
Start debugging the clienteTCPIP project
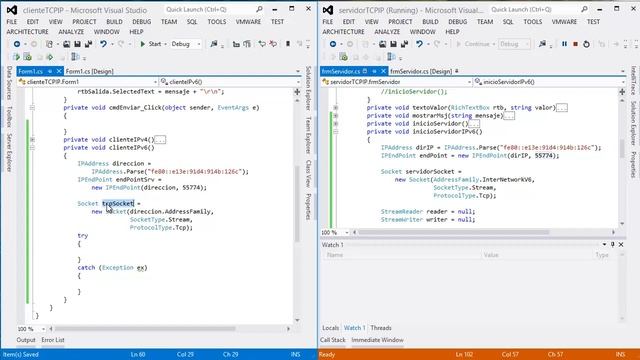coord(151,44)
